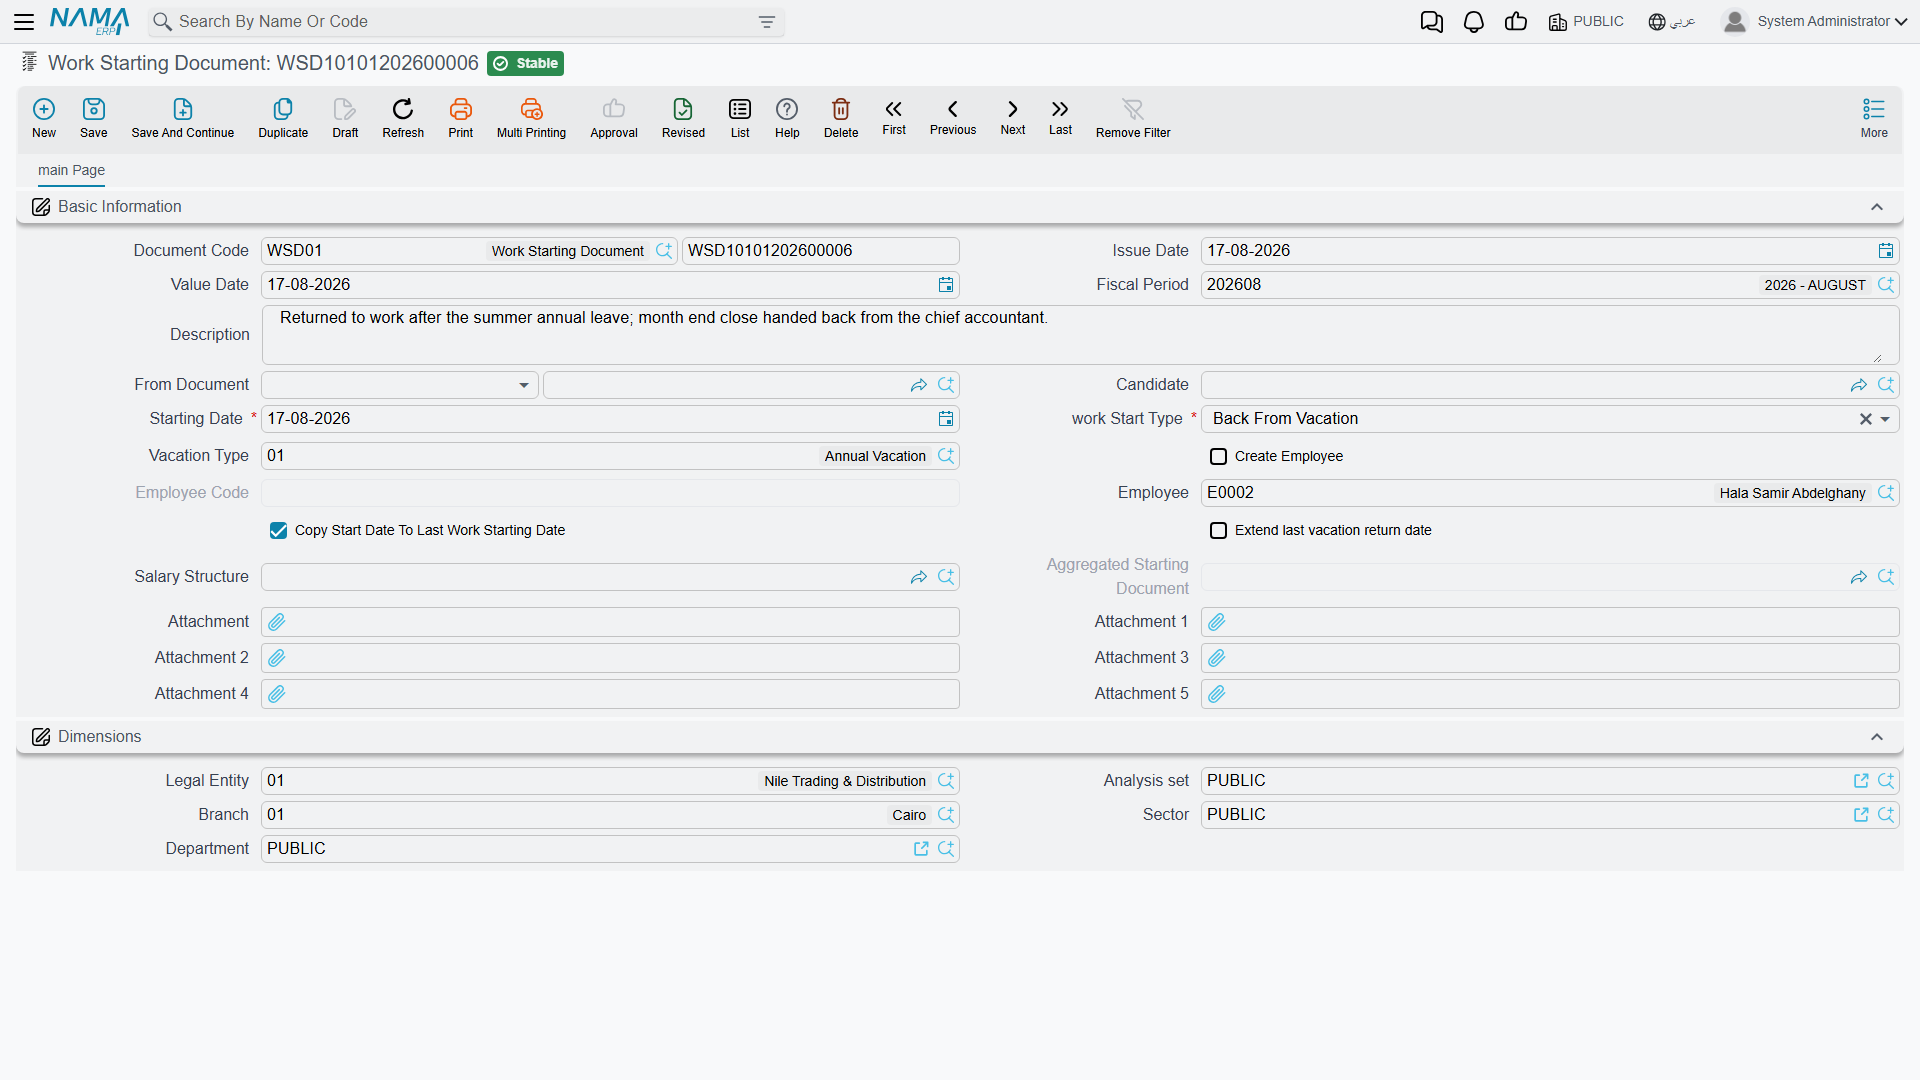Clear the Back From Vacation selection
Viewport: 1920px width, 1080px height.
point(1865,420)
